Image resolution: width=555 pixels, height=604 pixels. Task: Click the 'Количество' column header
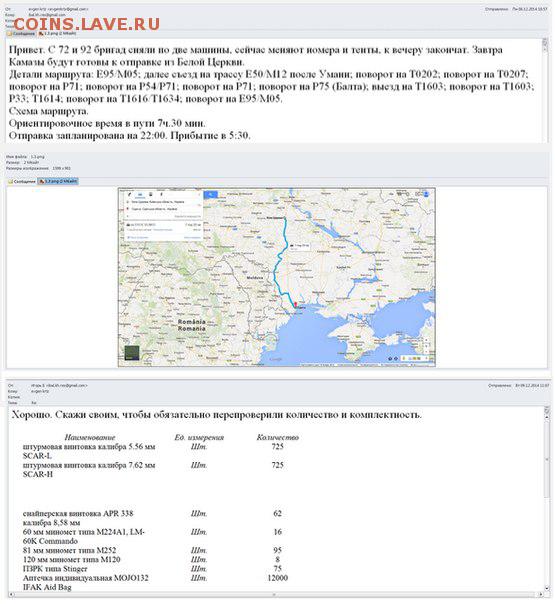278,437
